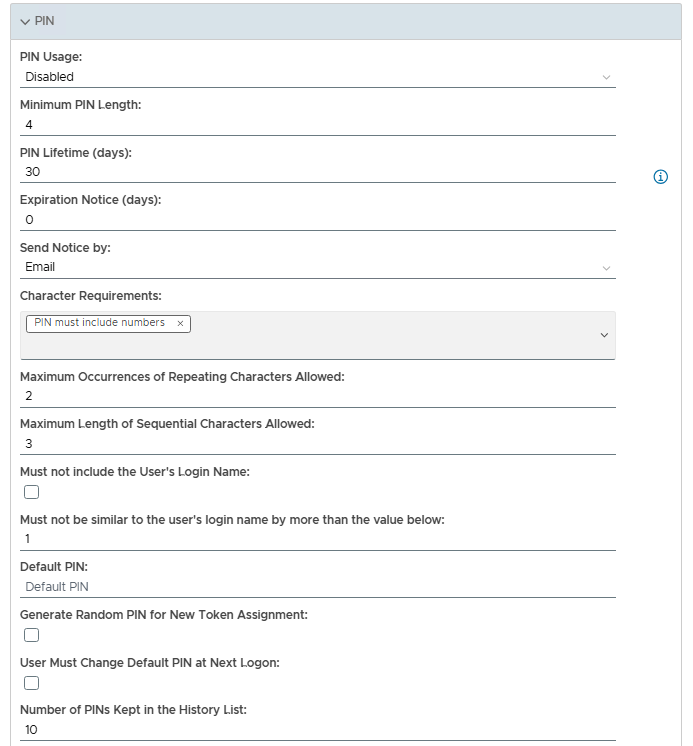Focus the login name similarity value field
Image resolution: width=693 pixels, height=746 pixels.
317,539
